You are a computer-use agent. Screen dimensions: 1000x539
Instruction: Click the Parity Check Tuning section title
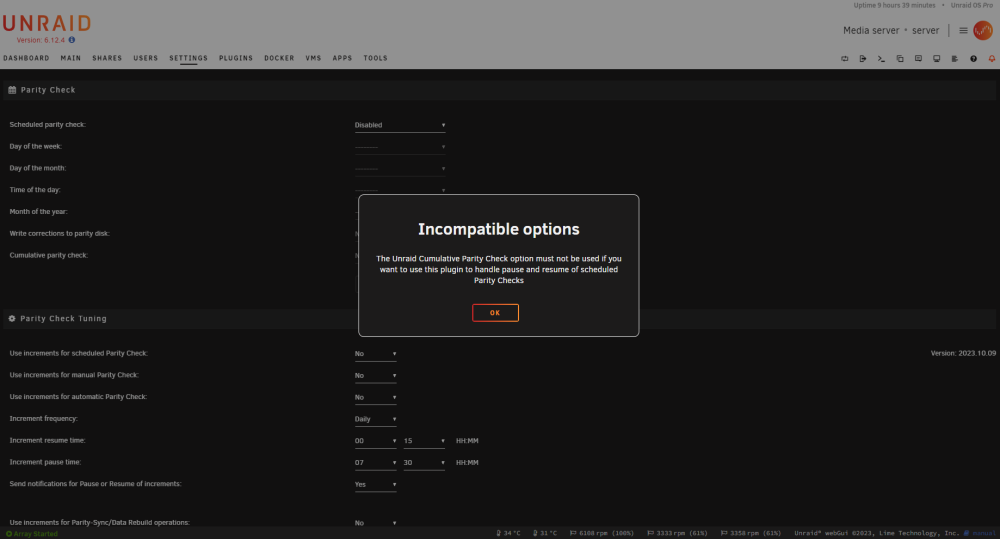click(63, 318)
